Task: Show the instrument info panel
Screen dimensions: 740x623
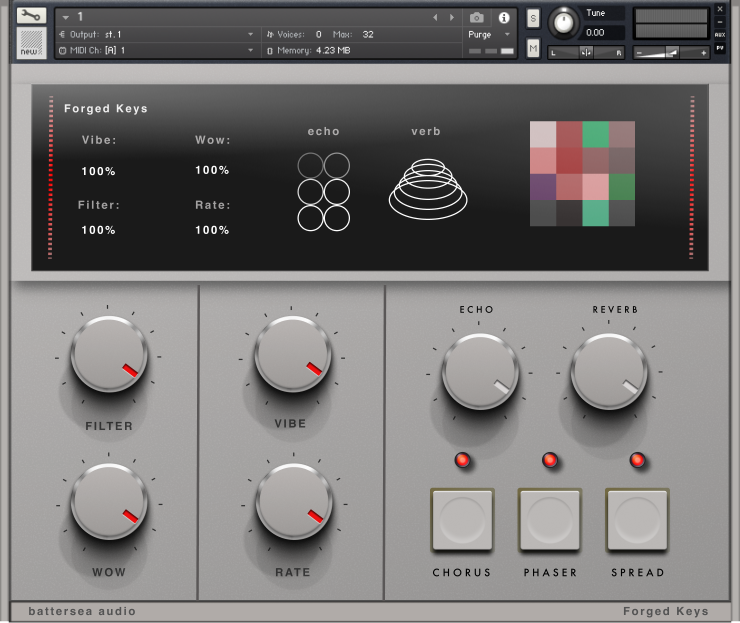Action: (x=504, y=17)
